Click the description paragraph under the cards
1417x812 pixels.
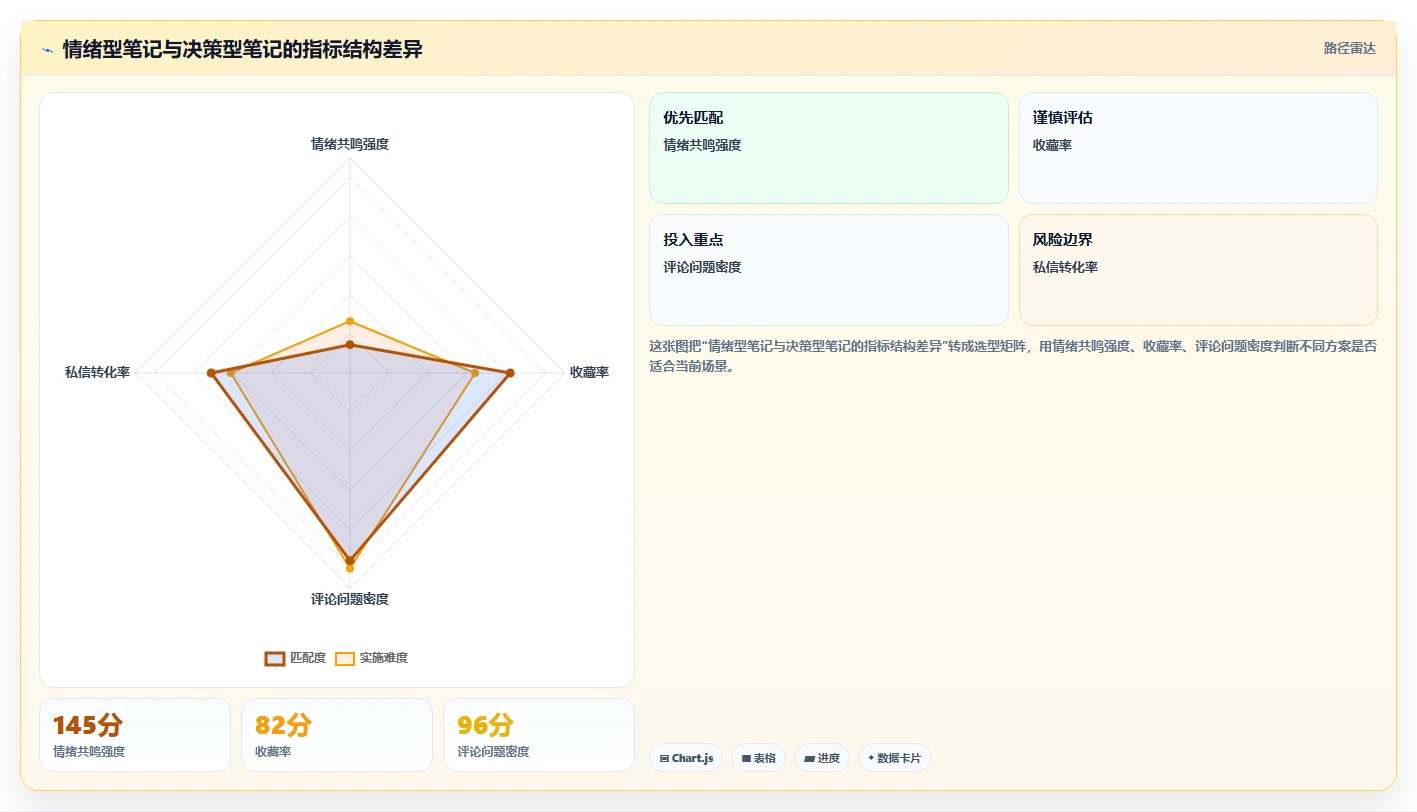point(1013,356)
